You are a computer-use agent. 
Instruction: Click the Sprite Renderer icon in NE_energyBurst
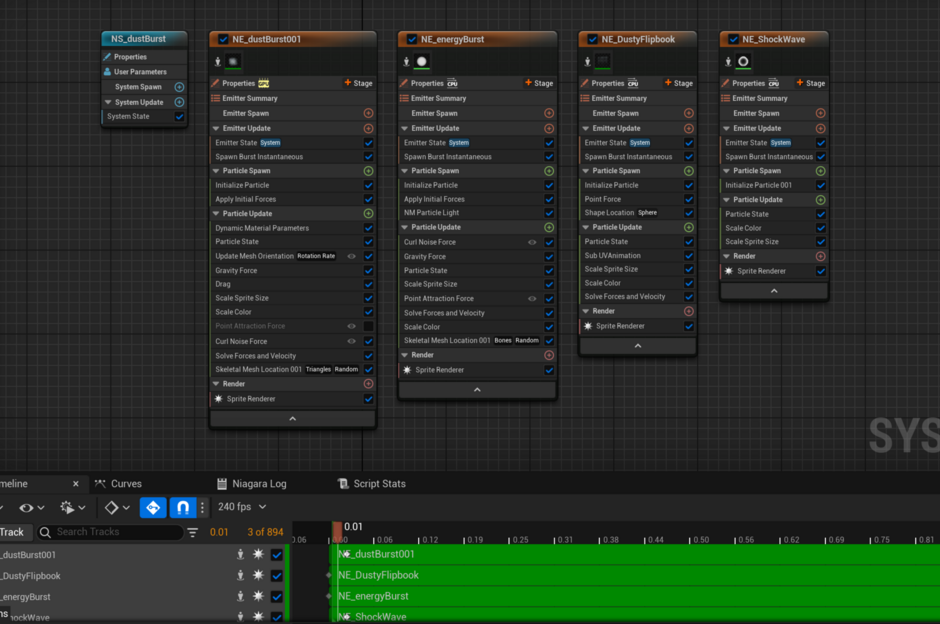pyautogui.click(x=408, y=370)
